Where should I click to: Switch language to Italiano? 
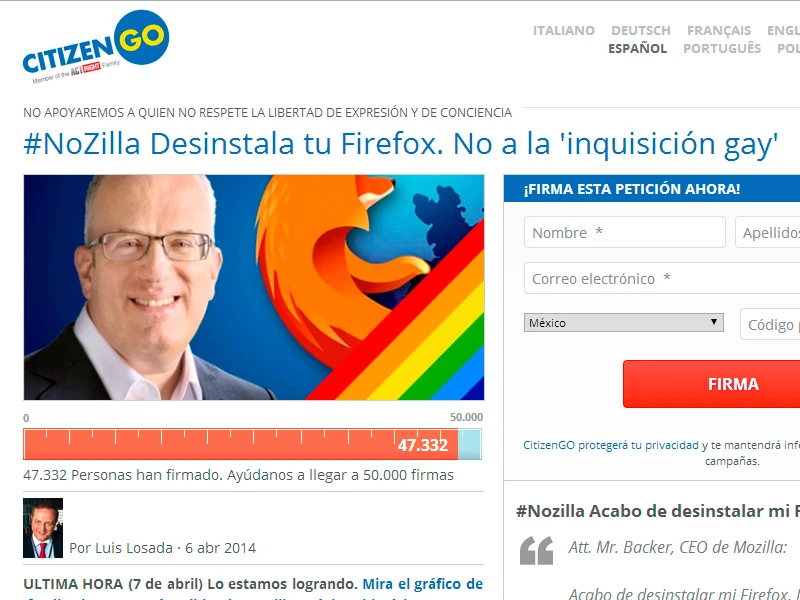click(x=564, y=31)
